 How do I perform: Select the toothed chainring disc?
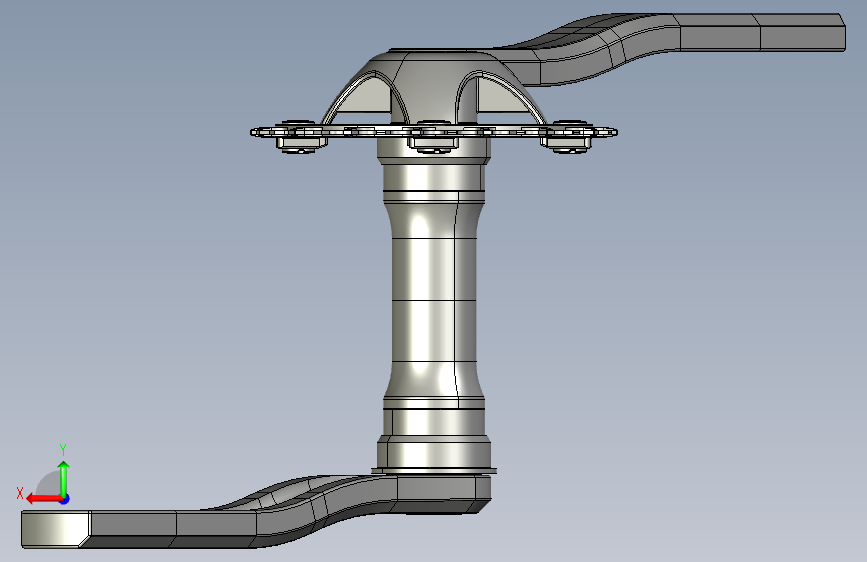point(434,132)
